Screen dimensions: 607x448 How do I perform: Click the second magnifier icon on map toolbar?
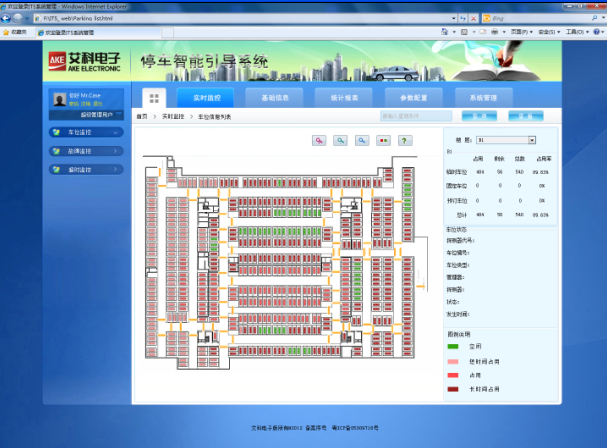[341, 141]
